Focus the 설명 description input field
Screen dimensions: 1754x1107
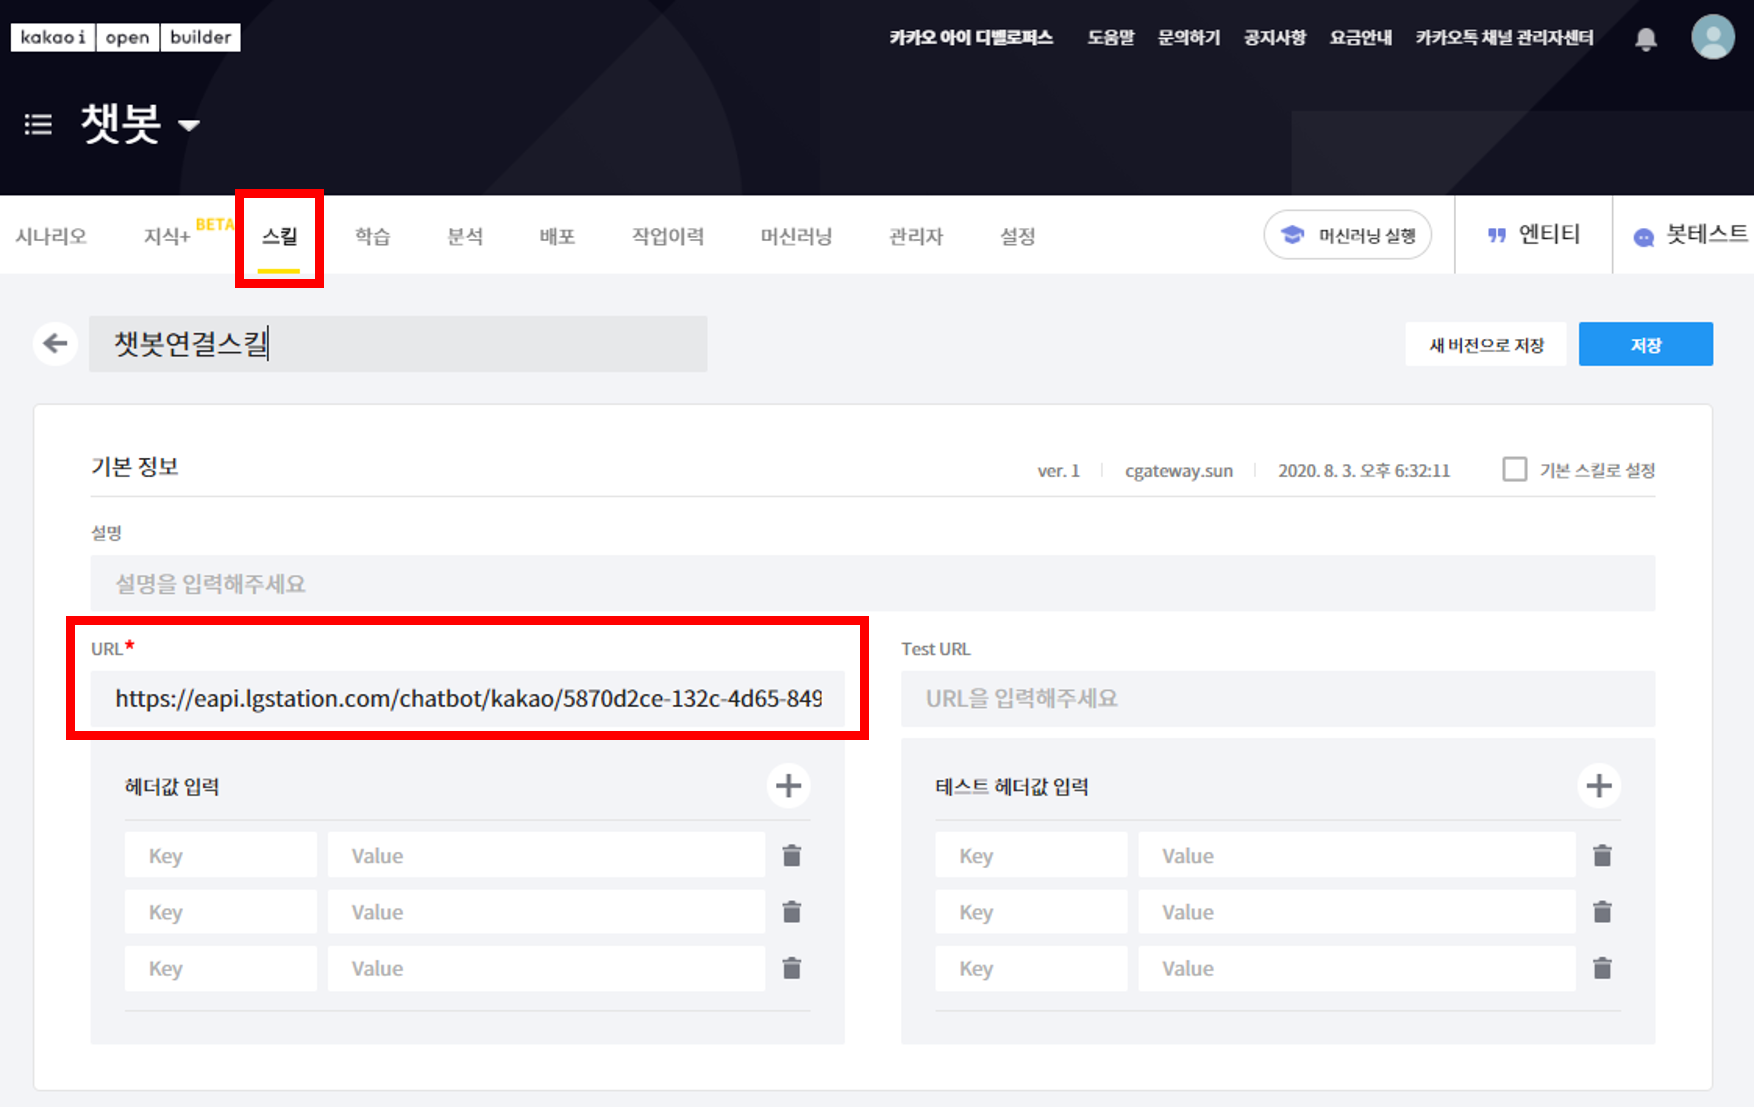[872, 584]
